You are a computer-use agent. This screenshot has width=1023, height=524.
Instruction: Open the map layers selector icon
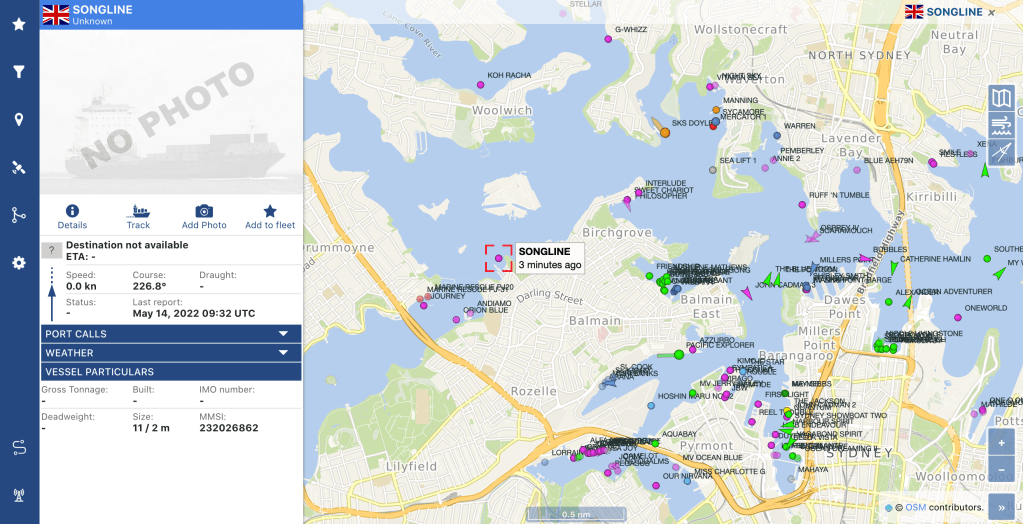[x=1001, y=98]
